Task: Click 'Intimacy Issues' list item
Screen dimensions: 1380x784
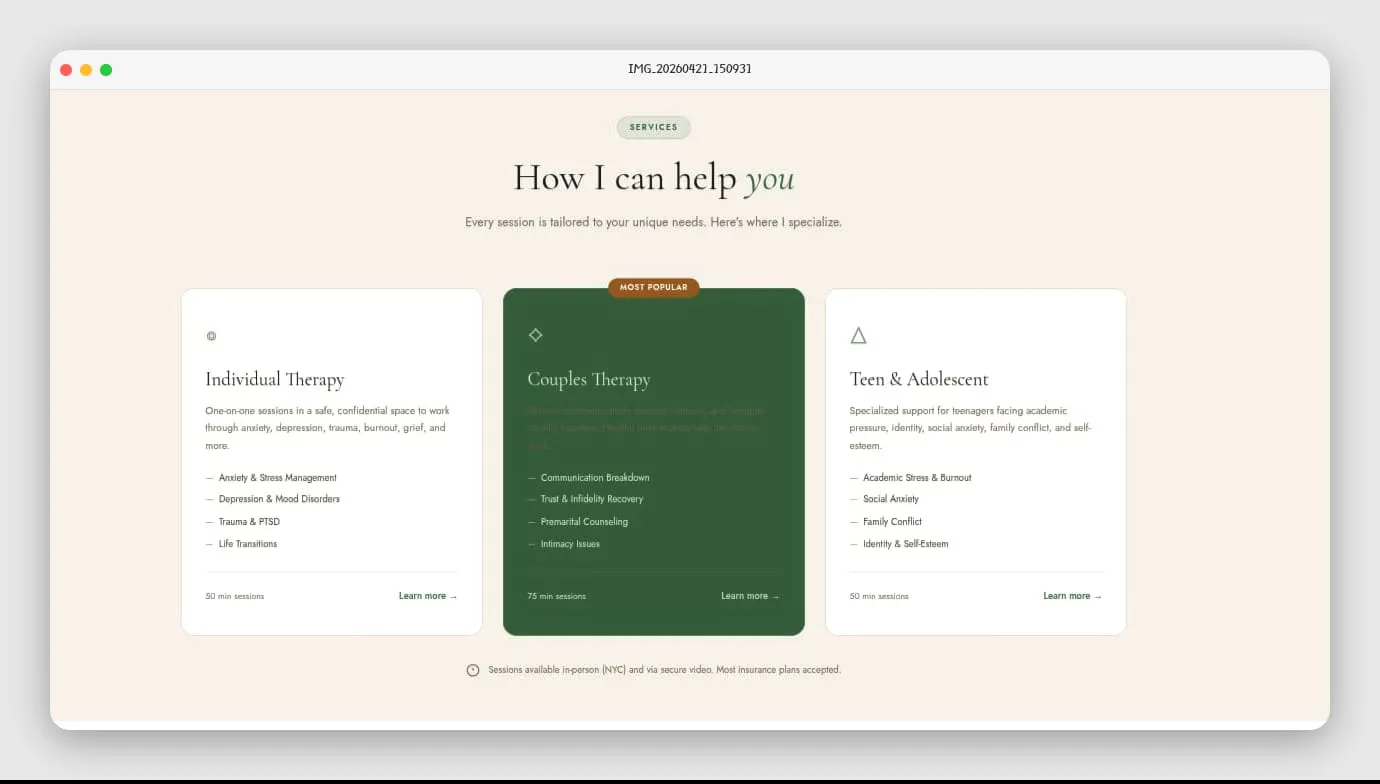Action: click(570, 544)
